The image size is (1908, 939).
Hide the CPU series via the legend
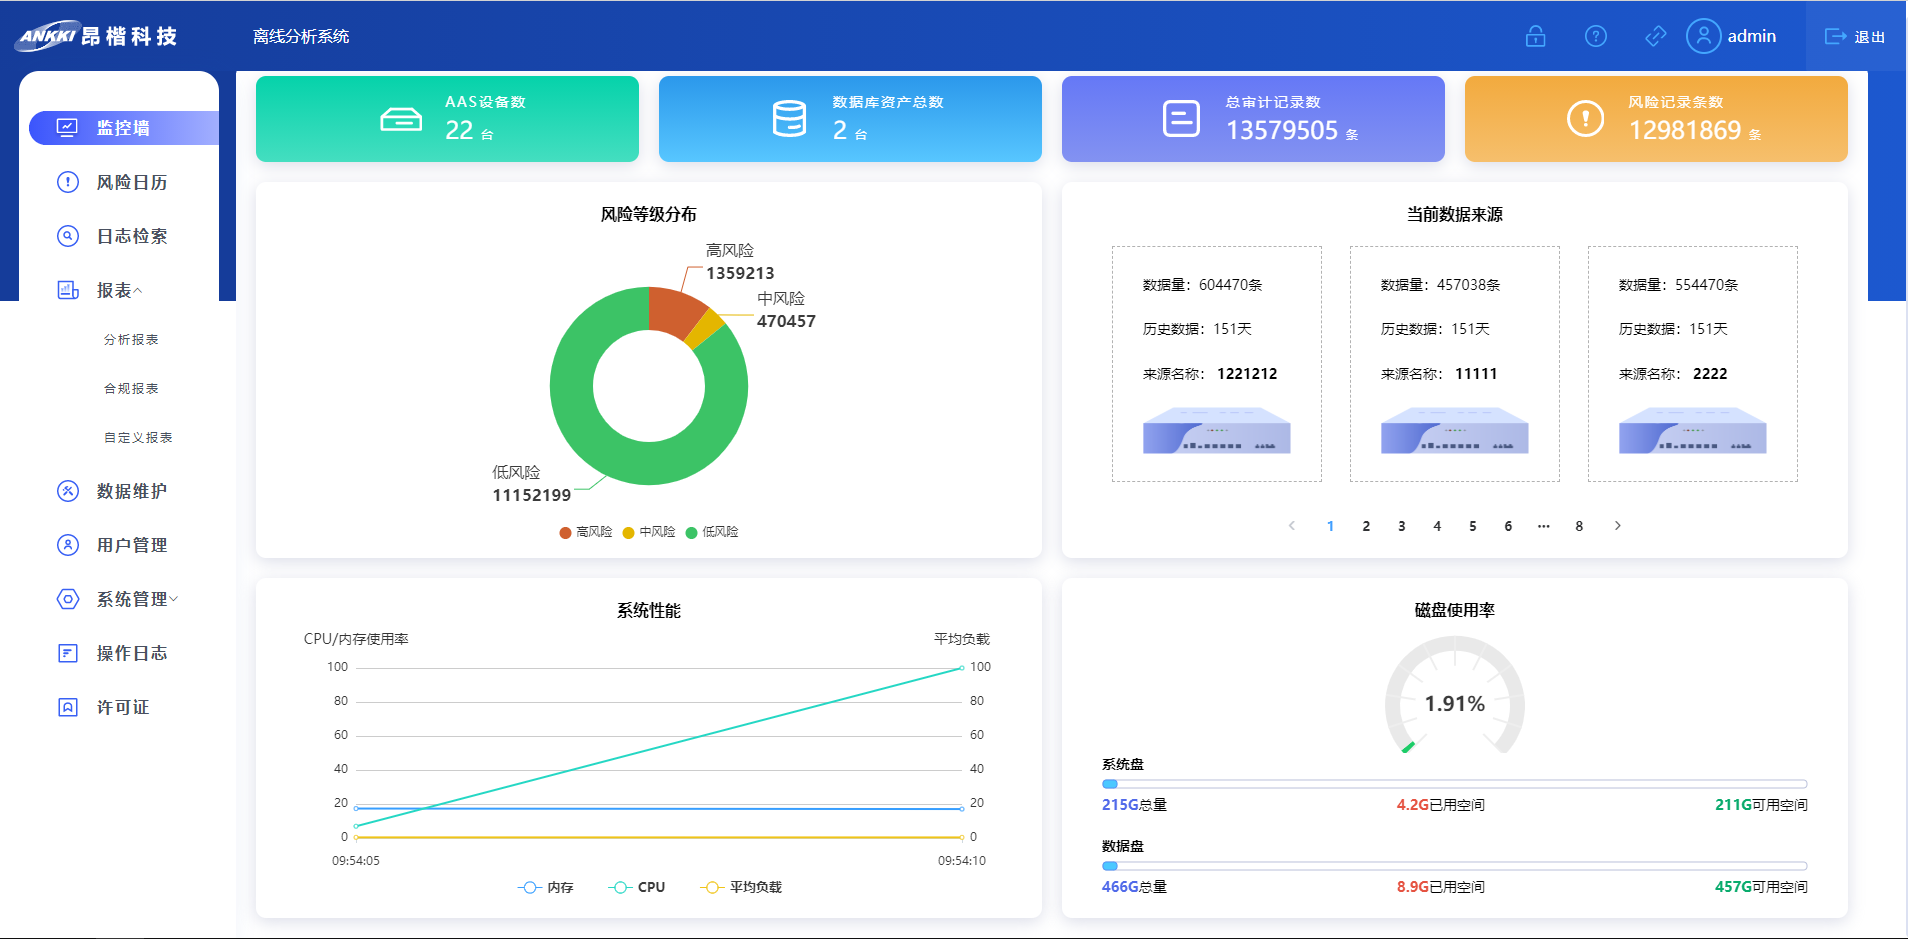(x=637, y=887)
